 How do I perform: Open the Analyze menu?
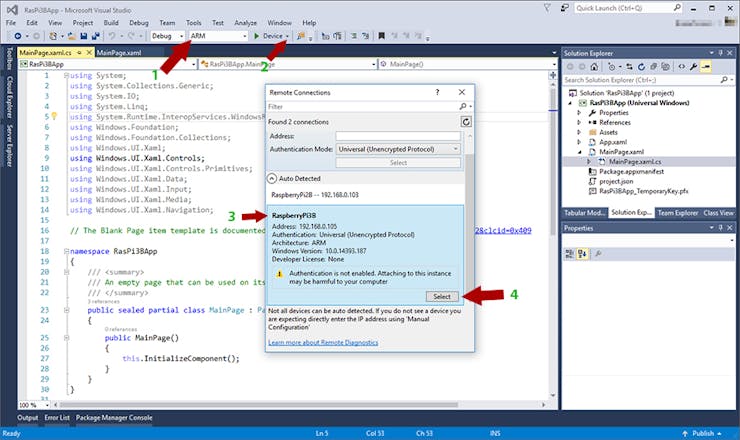(245, 23)
